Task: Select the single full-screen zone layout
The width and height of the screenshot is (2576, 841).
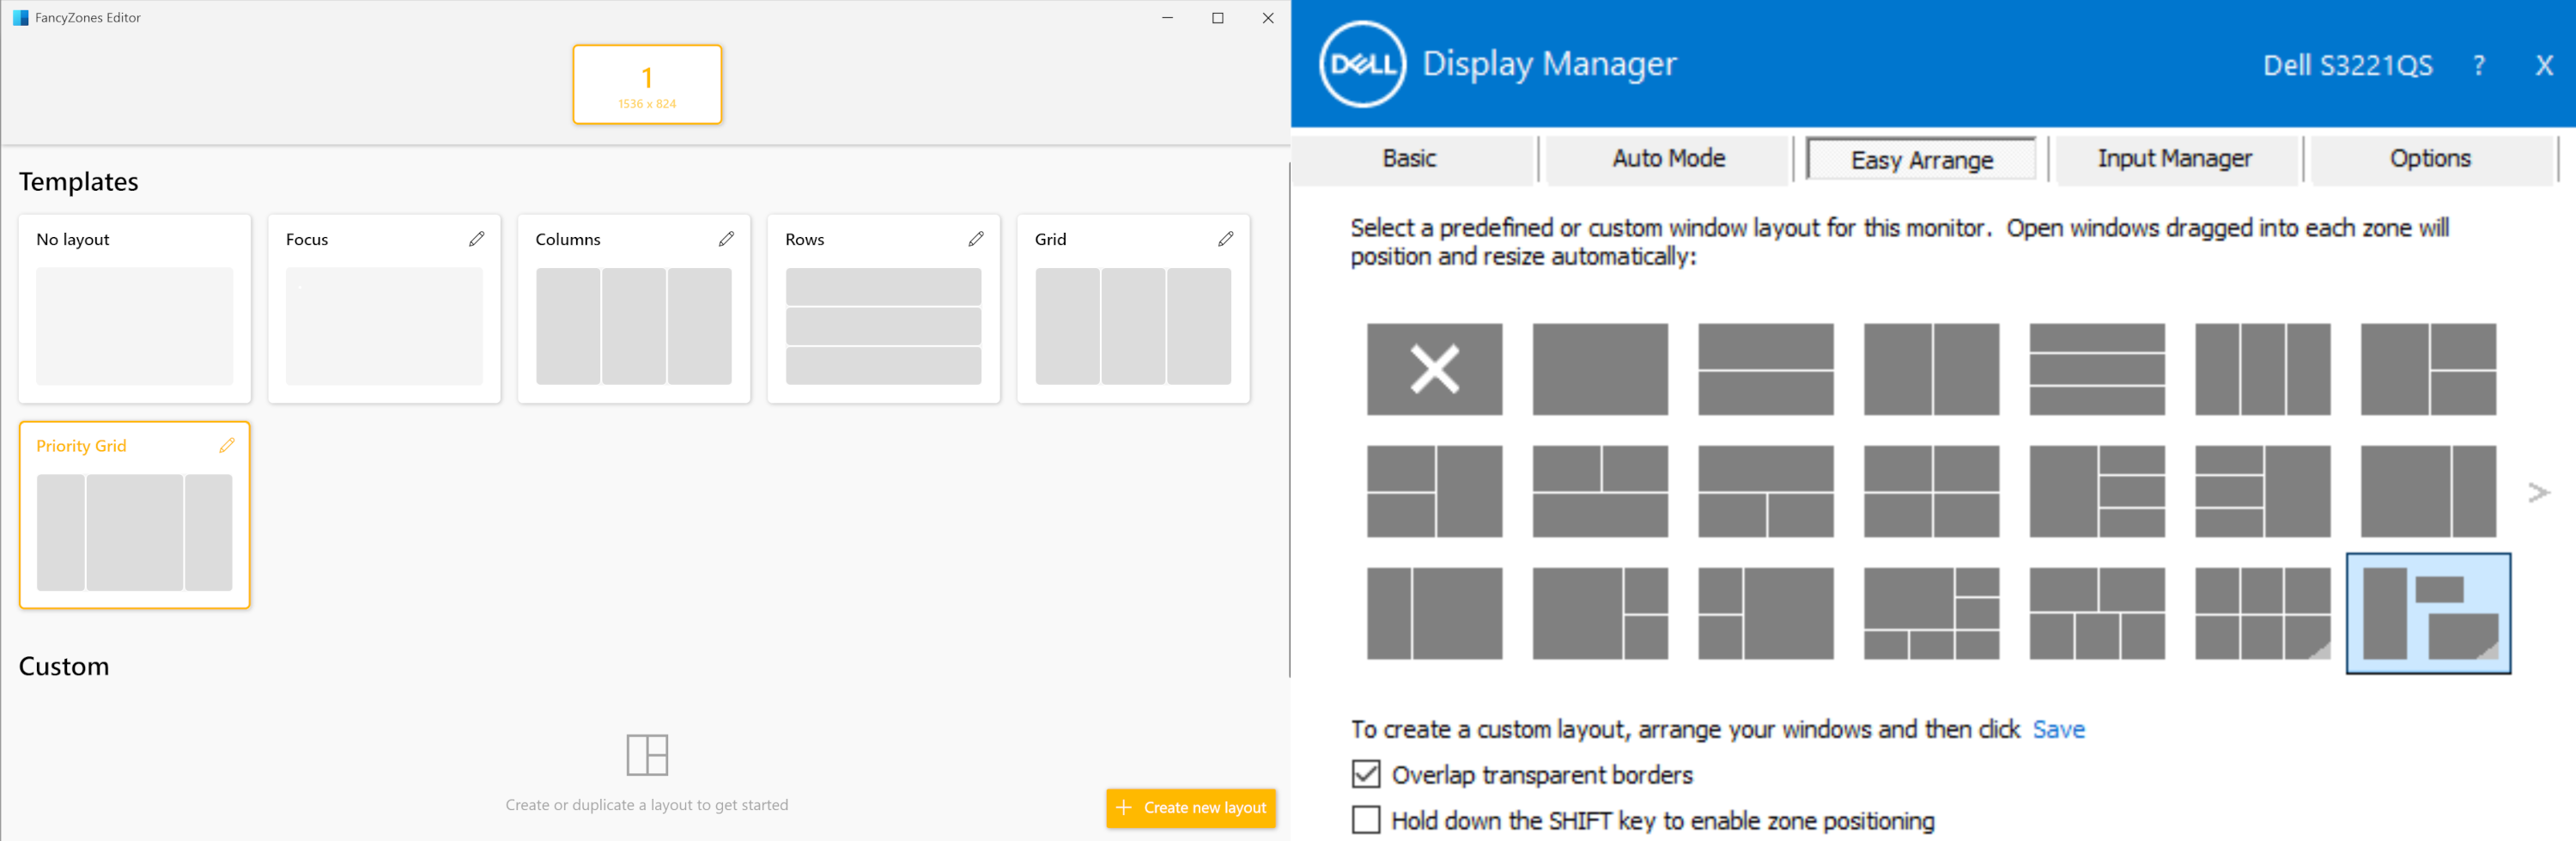Action: click(1599, 369)
